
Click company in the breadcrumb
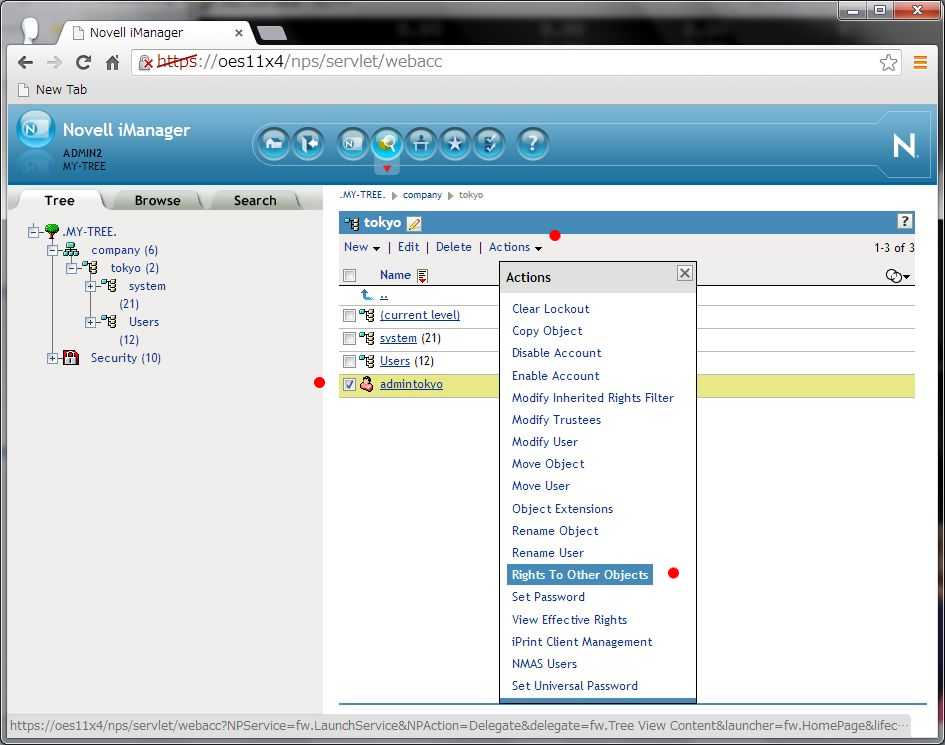coord(422,195)
